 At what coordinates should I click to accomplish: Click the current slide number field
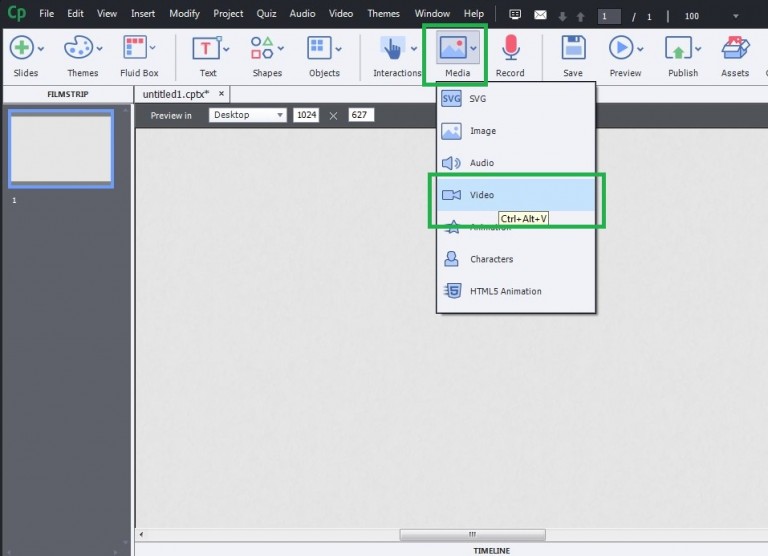coord(609,16)
